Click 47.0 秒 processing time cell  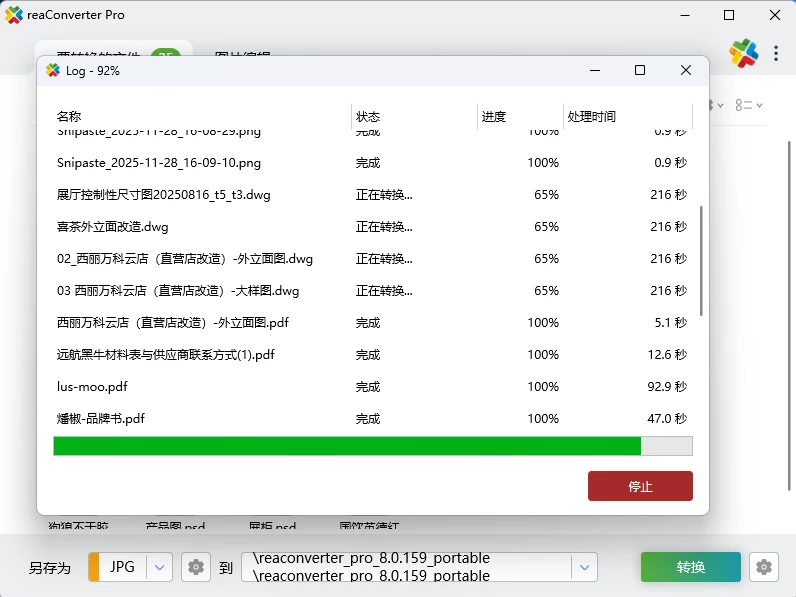pyautogui.click(x=667, y=418)
